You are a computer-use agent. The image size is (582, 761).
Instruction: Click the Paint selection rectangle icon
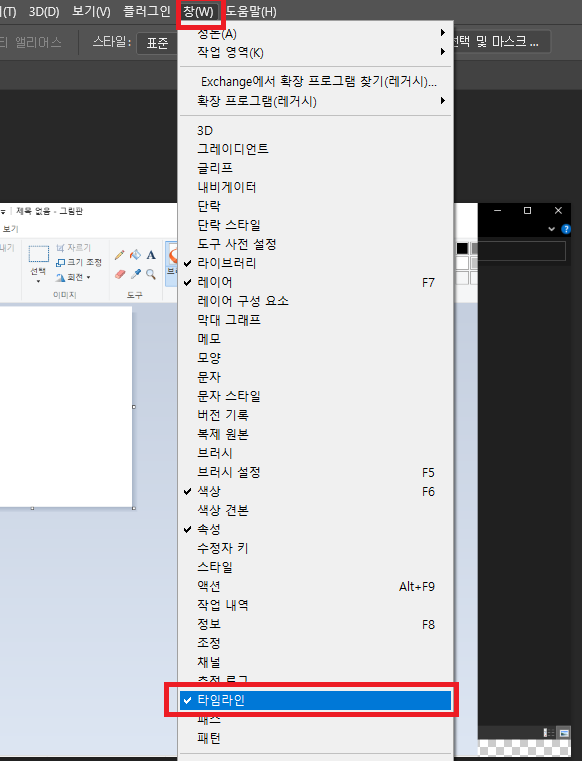coord(38,254)
